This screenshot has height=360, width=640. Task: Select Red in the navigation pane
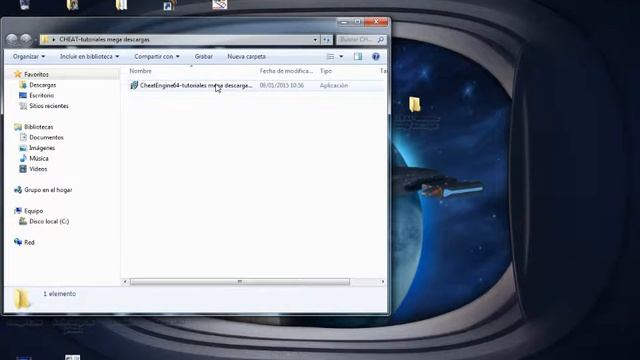(x=29, y=242)
